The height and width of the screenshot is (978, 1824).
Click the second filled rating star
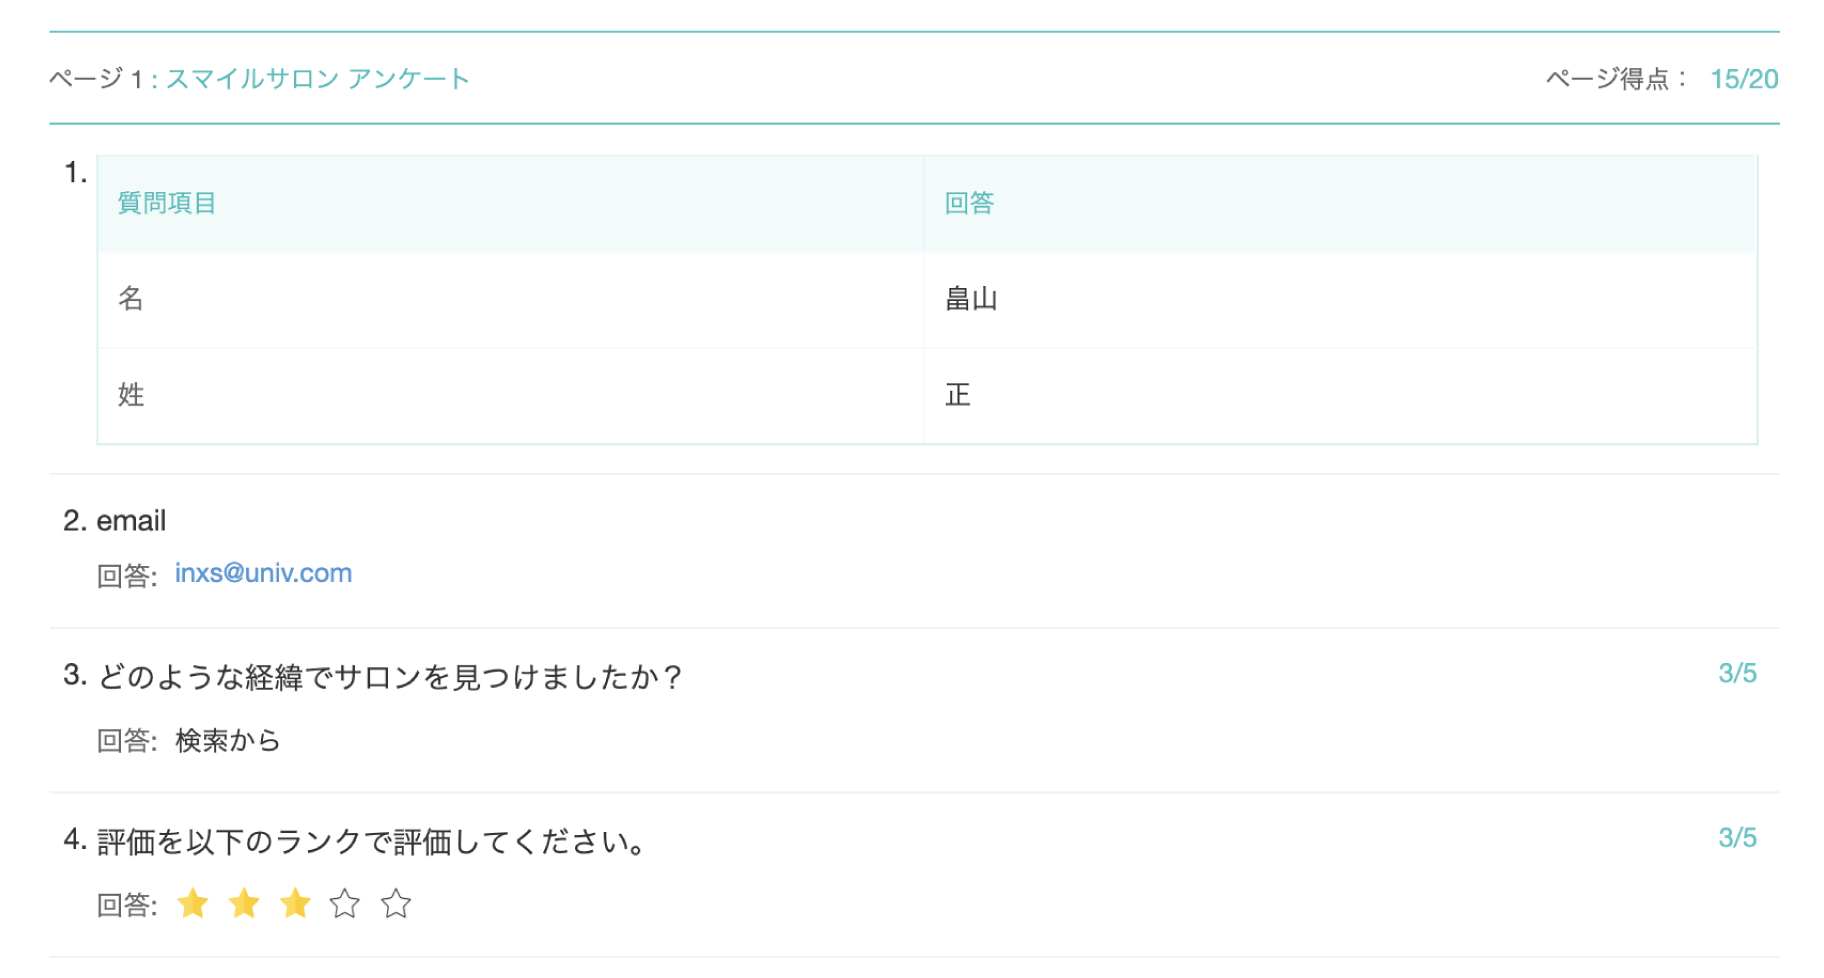(244, 904)
